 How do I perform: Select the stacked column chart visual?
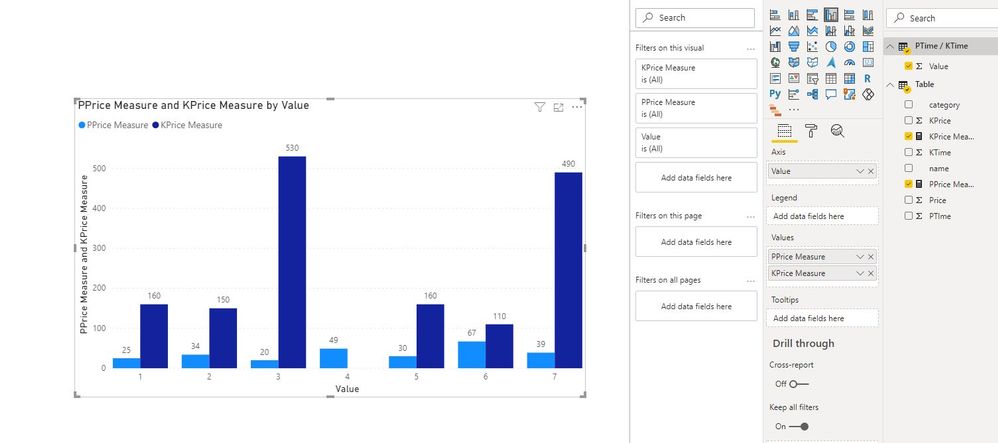(x=794, y=15)
